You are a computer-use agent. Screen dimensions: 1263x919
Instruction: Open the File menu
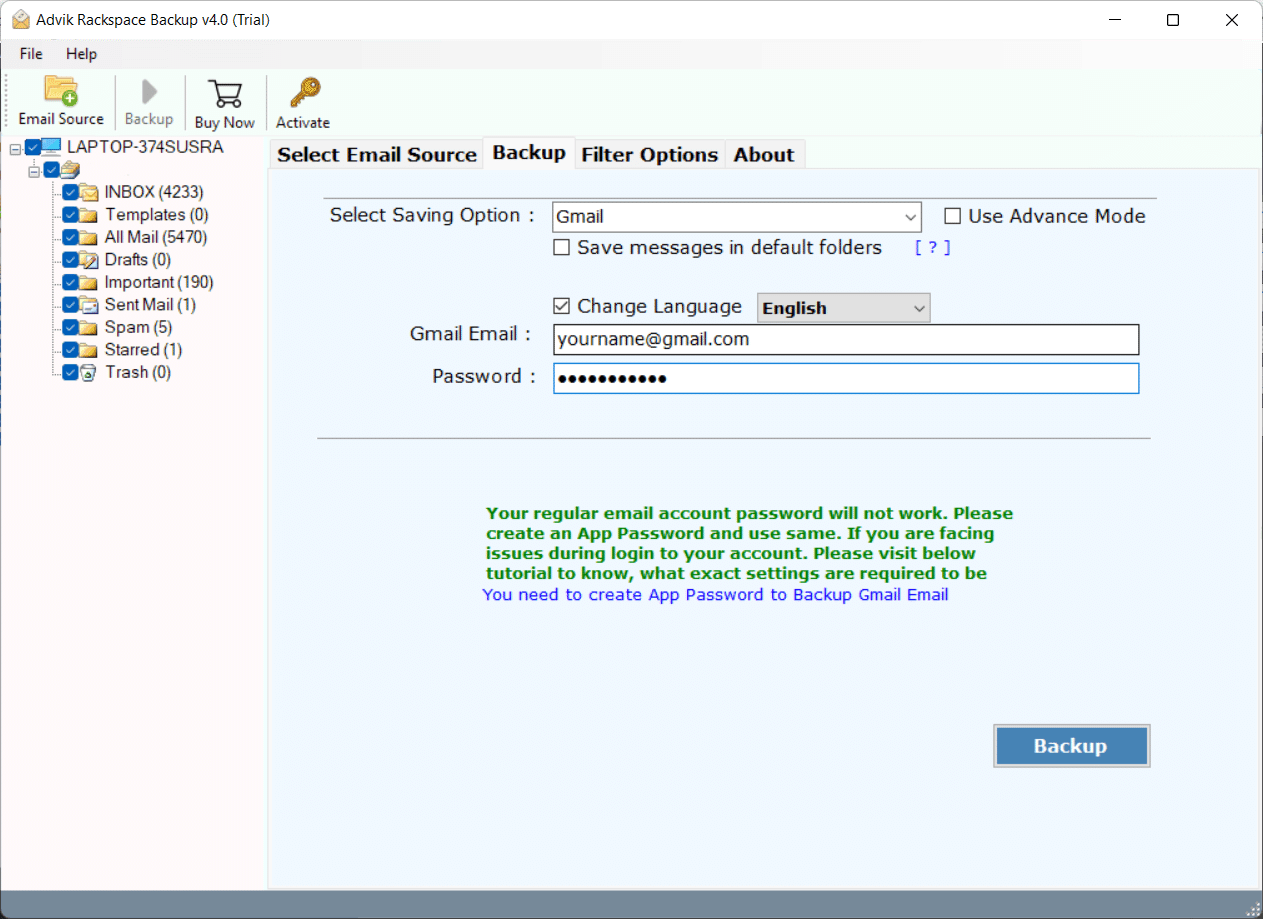tap(31, 54)
